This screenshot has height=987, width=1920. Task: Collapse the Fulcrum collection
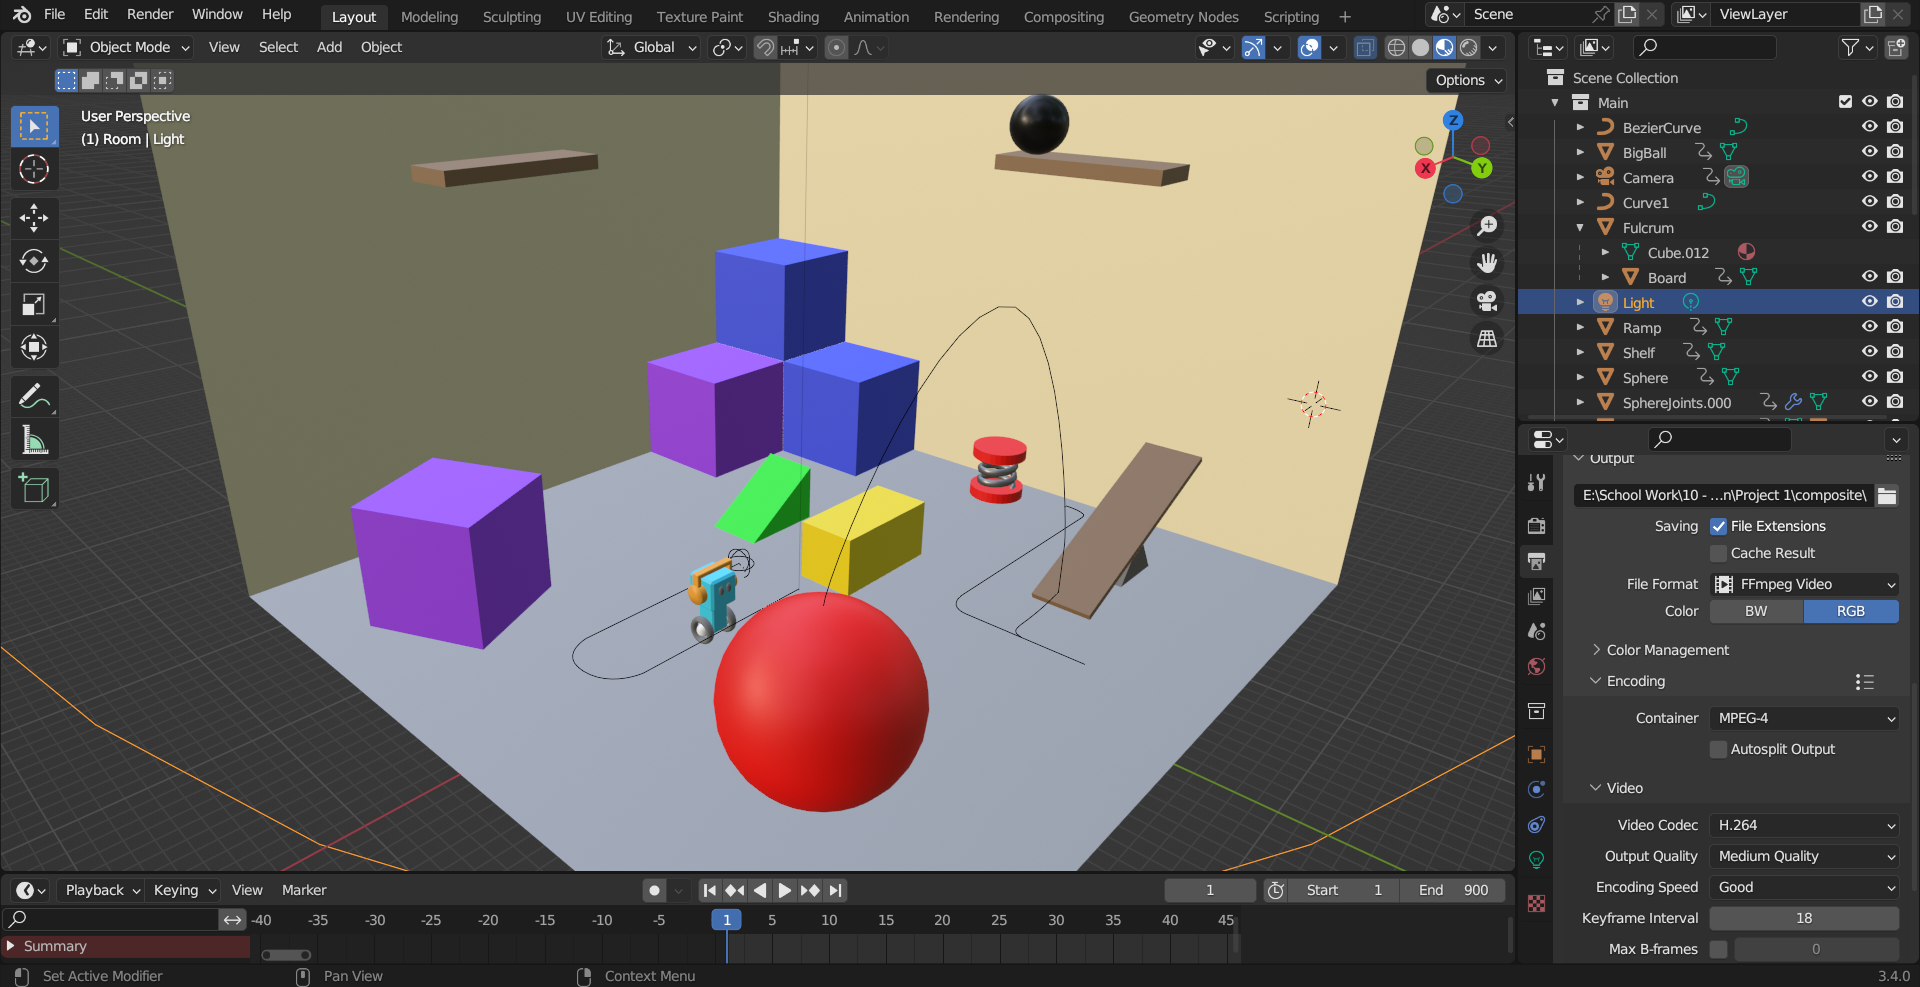pos(1579,227)
